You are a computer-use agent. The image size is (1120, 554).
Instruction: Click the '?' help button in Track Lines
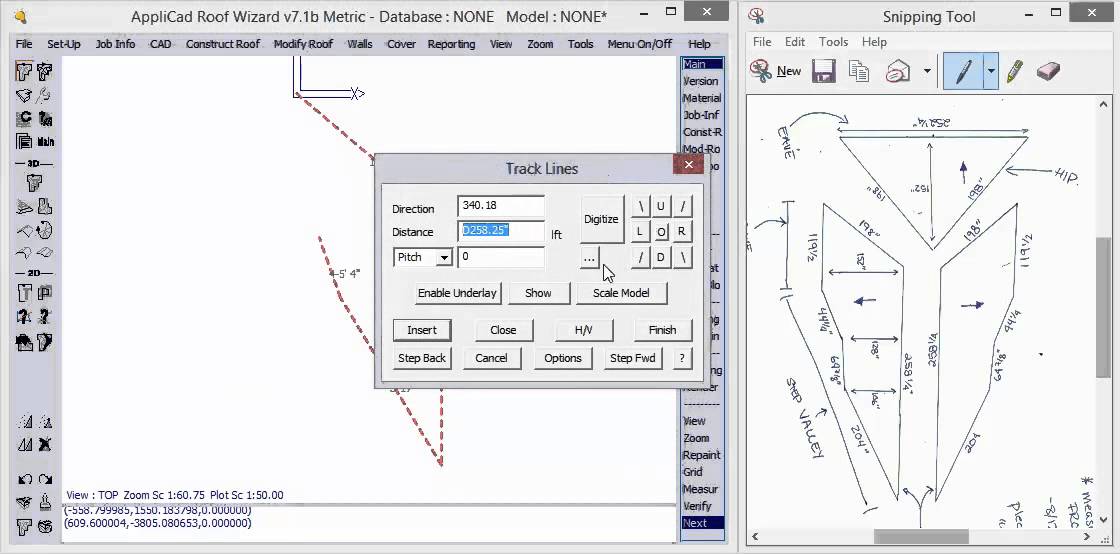tap(682, 358)
